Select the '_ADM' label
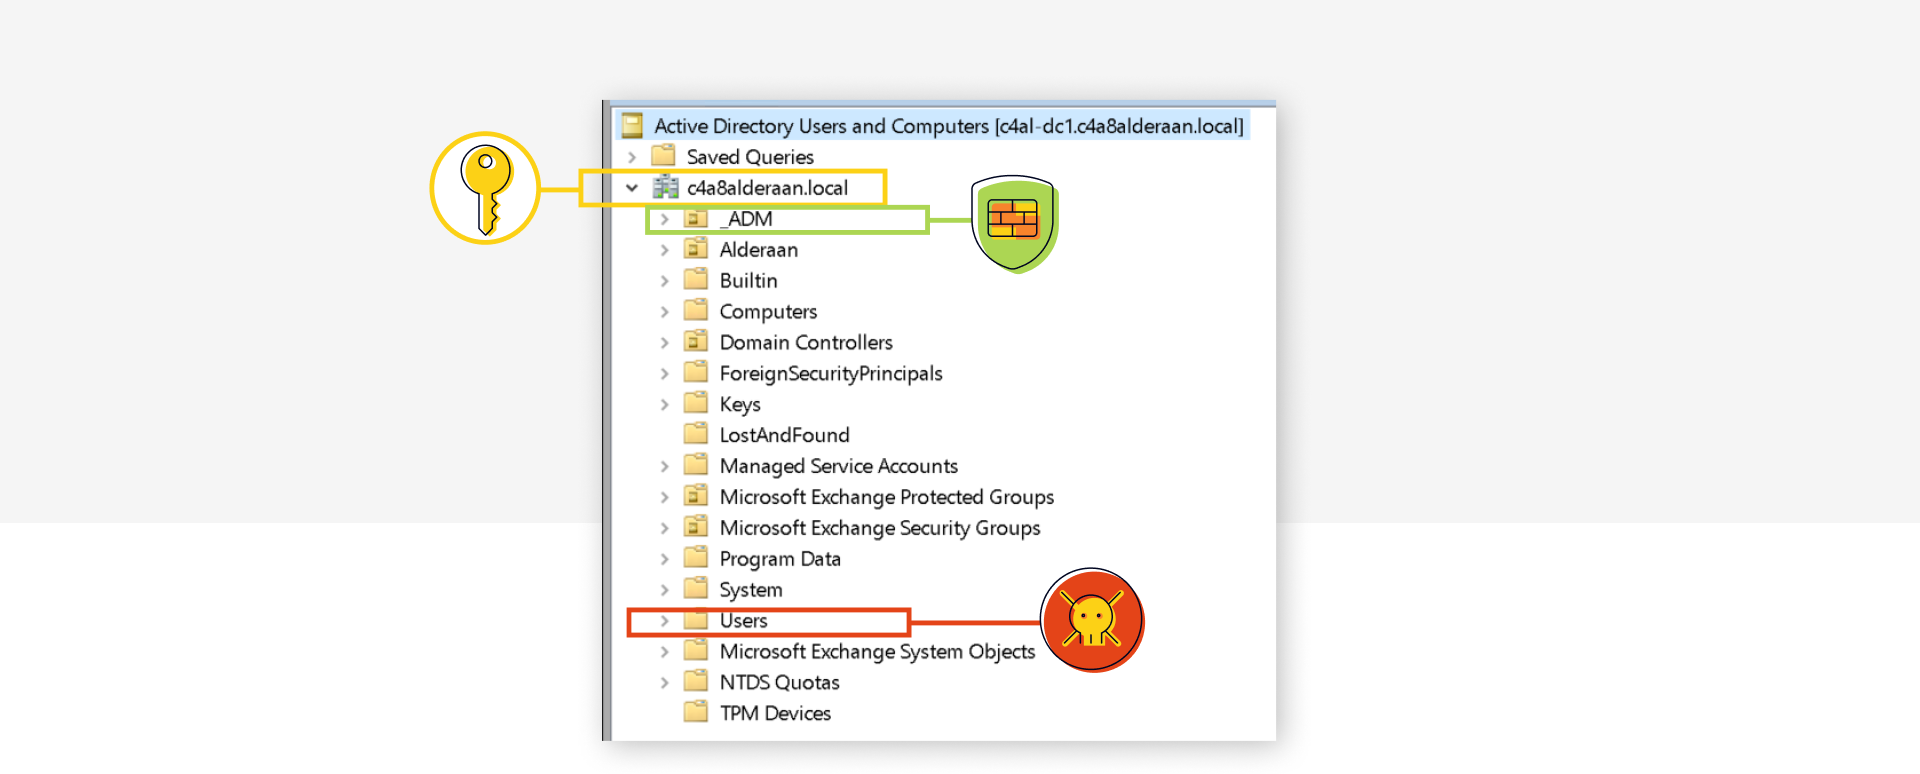 [746, 219]
